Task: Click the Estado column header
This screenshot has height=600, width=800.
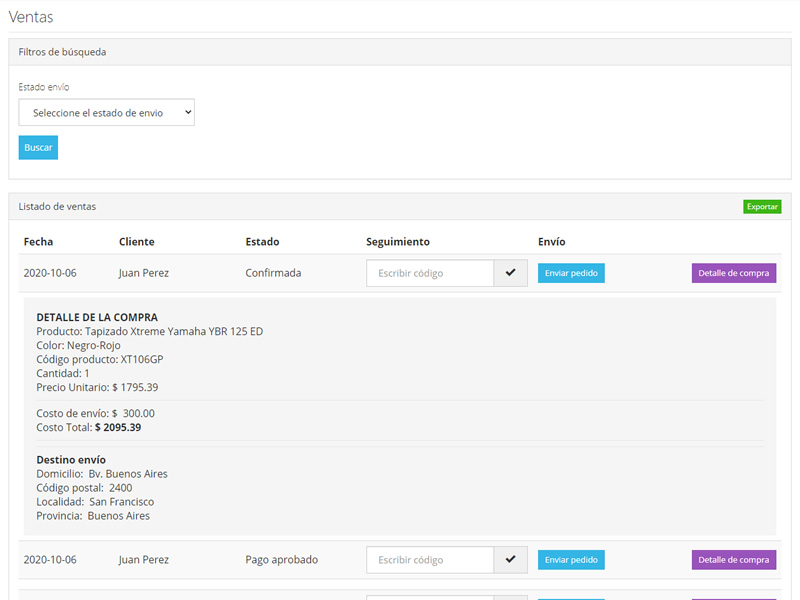Action: 262,242
